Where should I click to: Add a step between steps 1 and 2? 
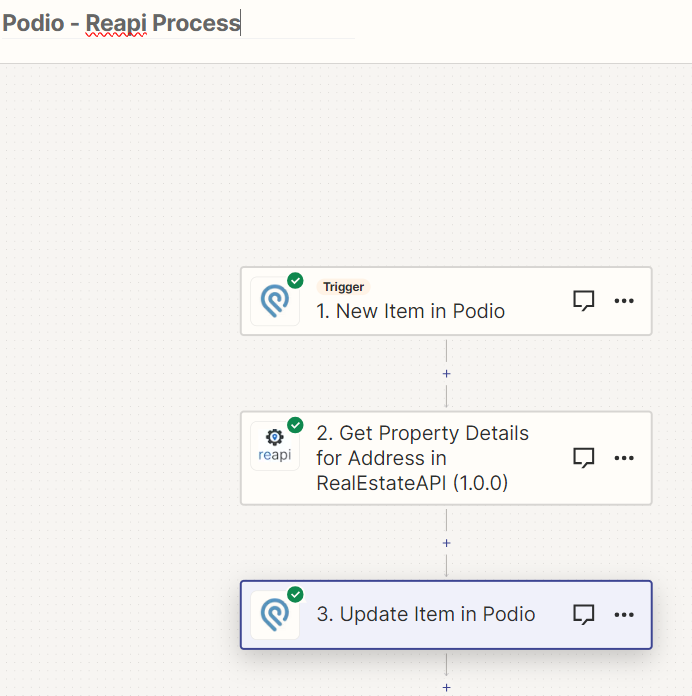click(446, 374)
